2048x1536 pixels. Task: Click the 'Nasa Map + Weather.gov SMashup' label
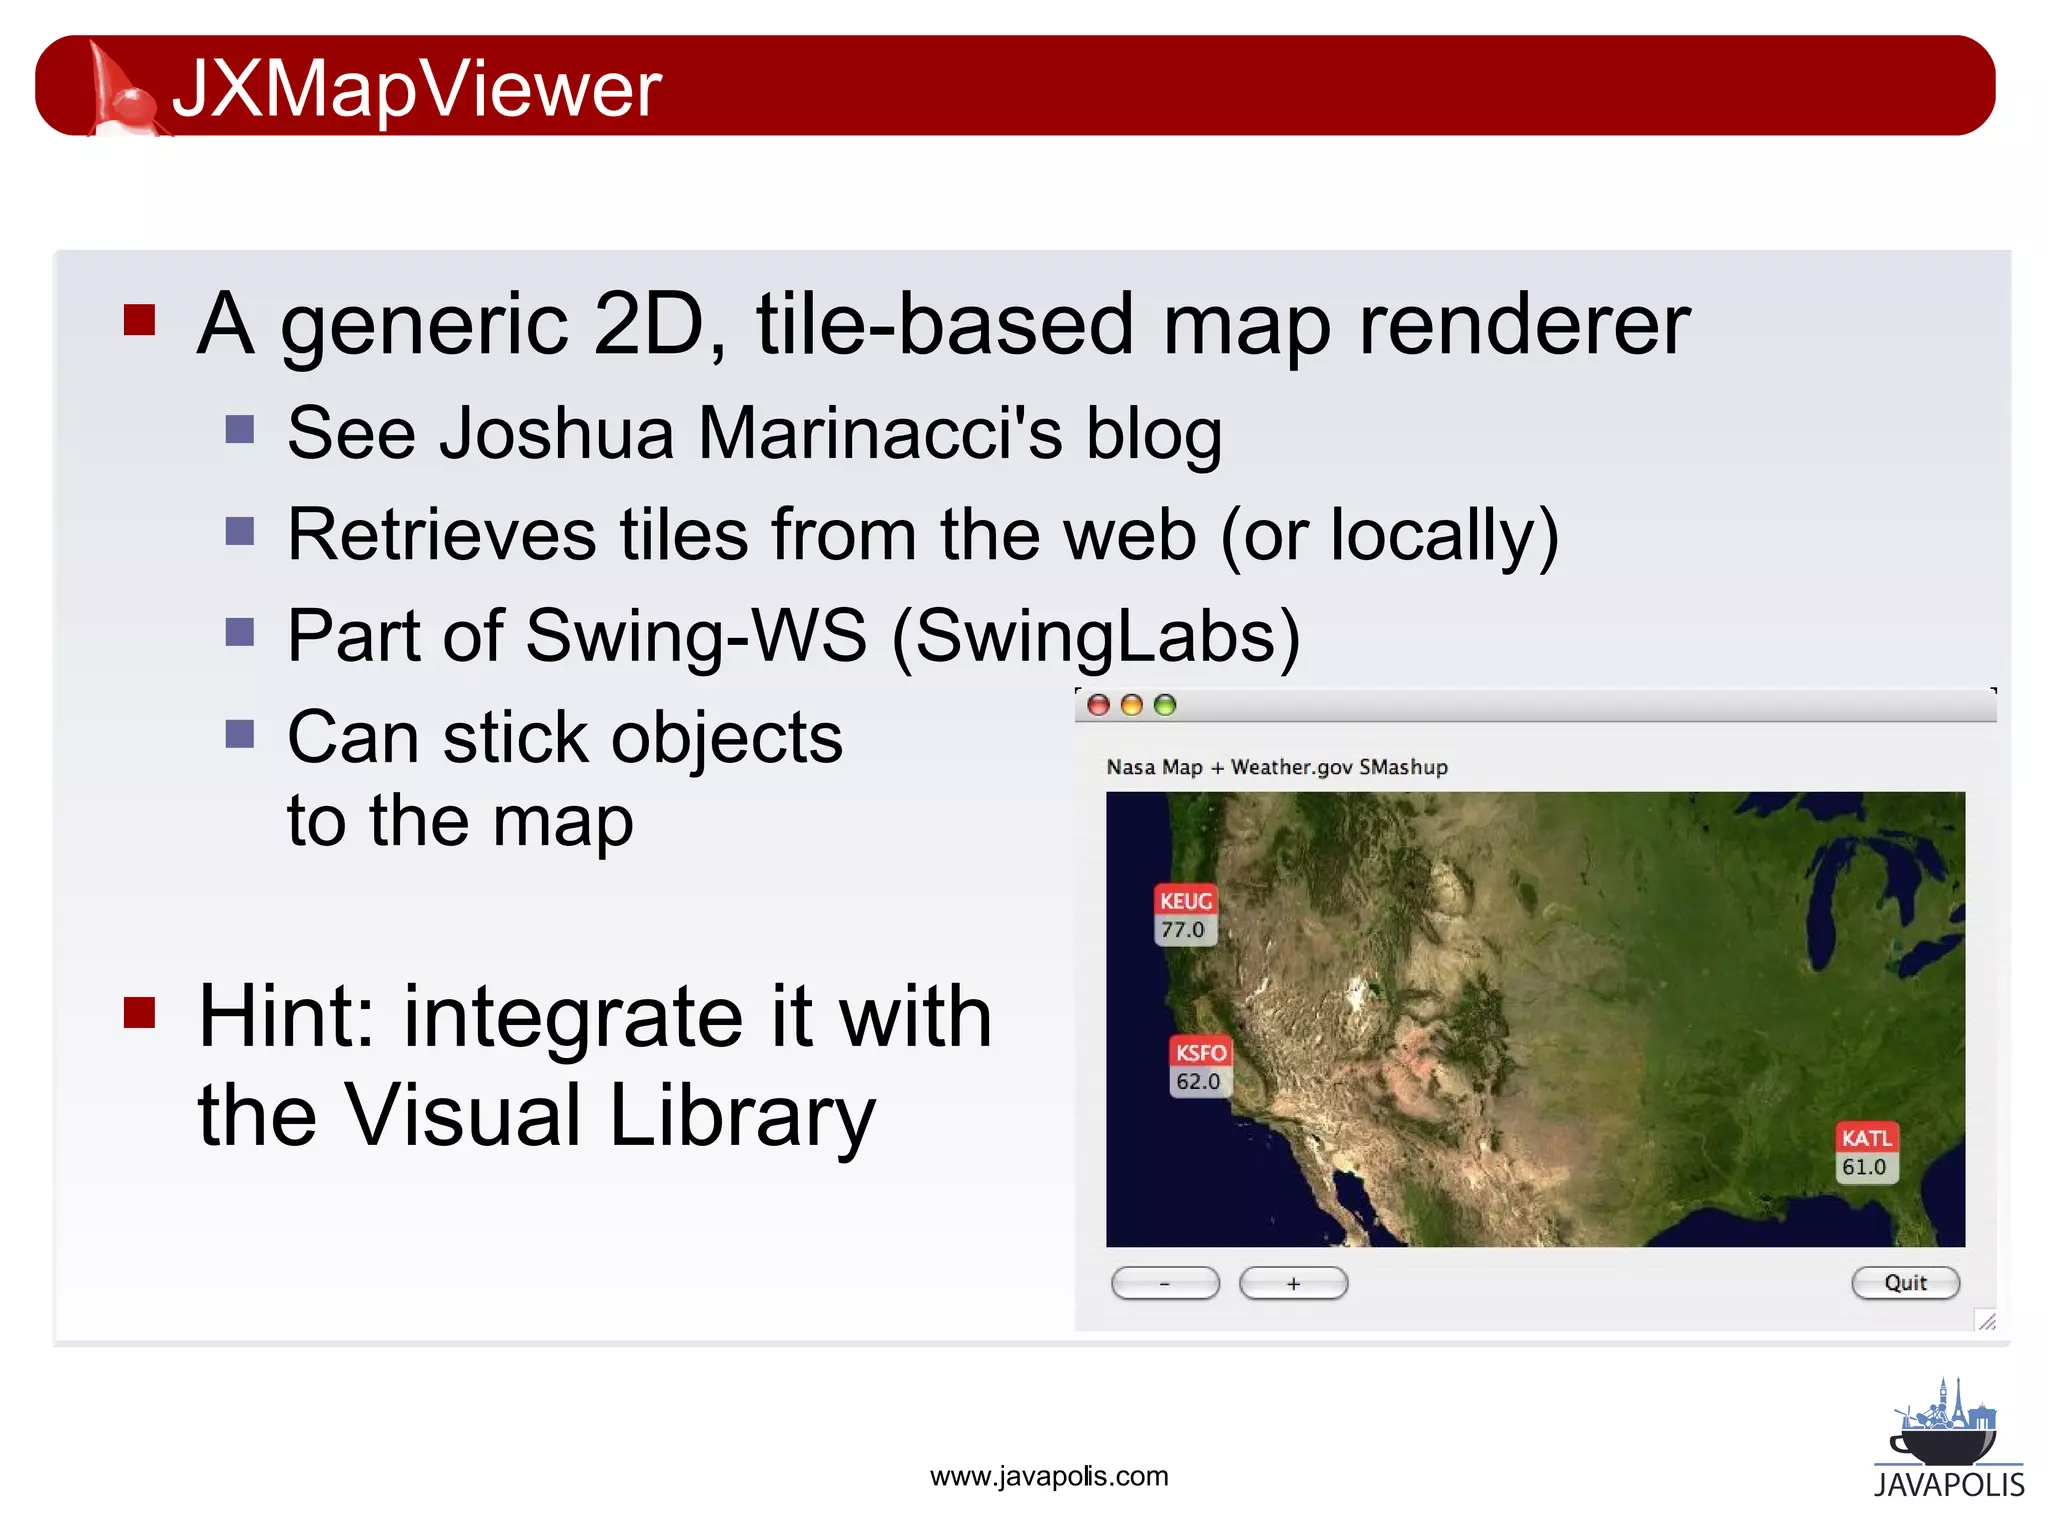pos(1277,767)
